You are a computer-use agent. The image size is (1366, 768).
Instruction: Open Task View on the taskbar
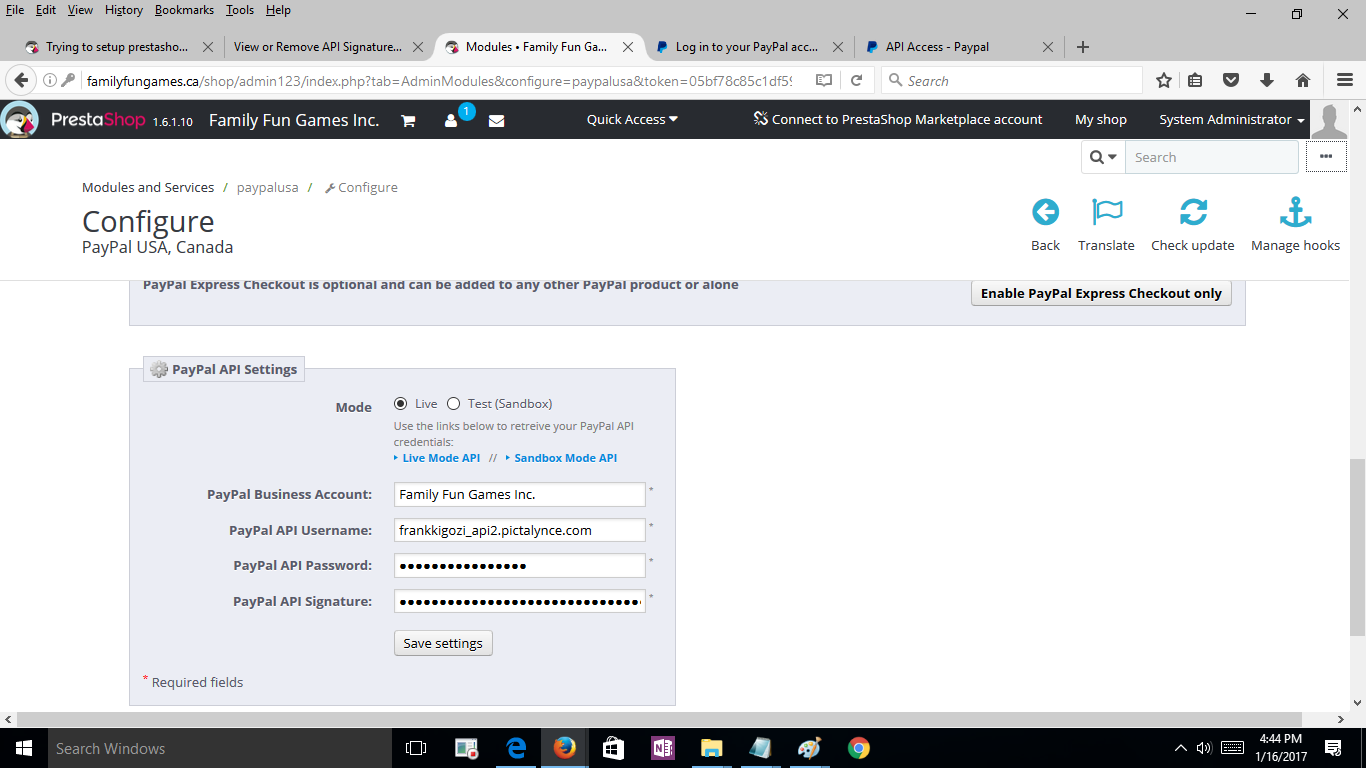pos(416,748)
